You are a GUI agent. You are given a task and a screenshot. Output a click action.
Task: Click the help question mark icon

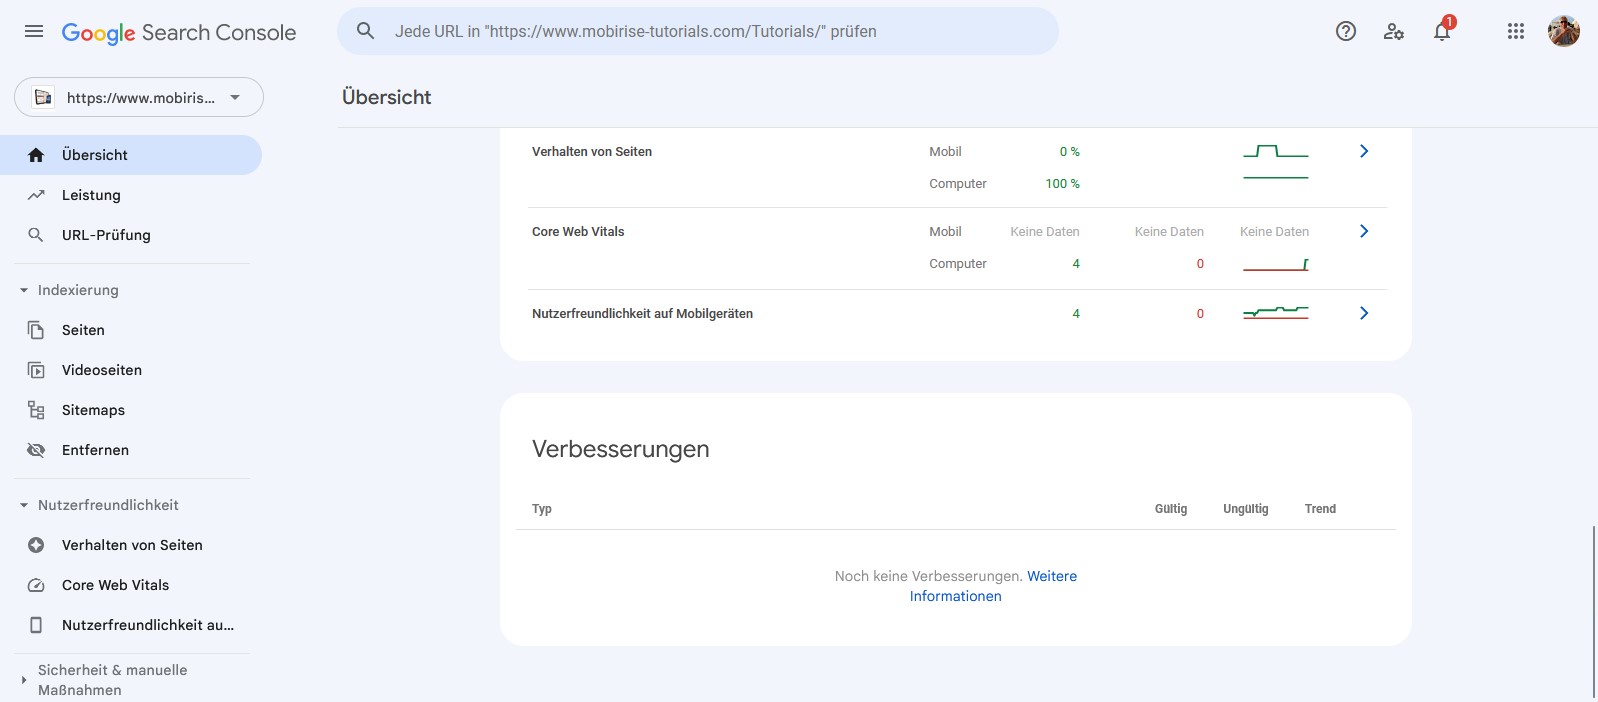[x=1346, y=31]
